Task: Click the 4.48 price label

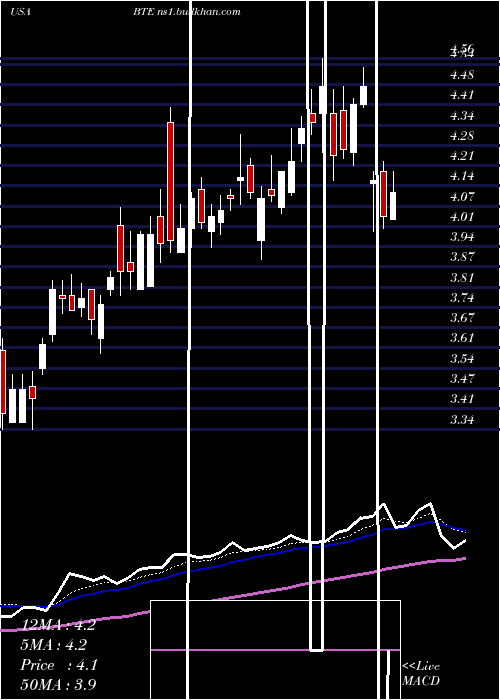Action: point(462,75)
